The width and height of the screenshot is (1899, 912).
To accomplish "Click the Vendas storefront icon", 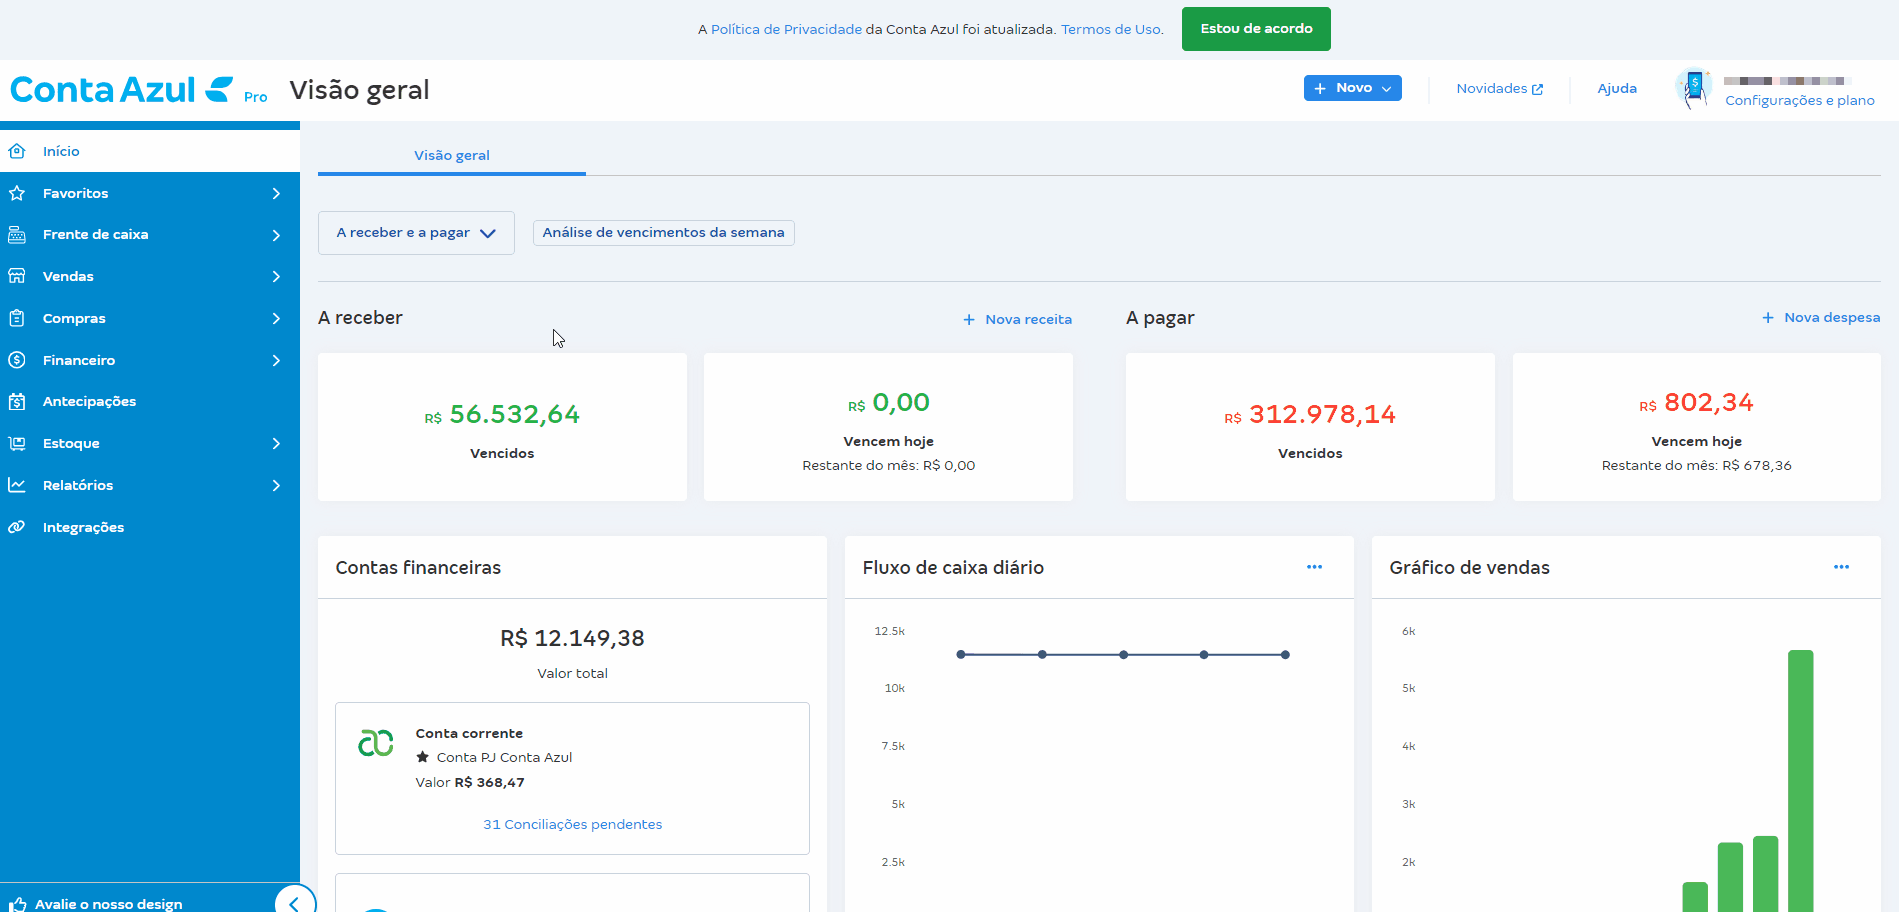I will (x=17, y=276).
